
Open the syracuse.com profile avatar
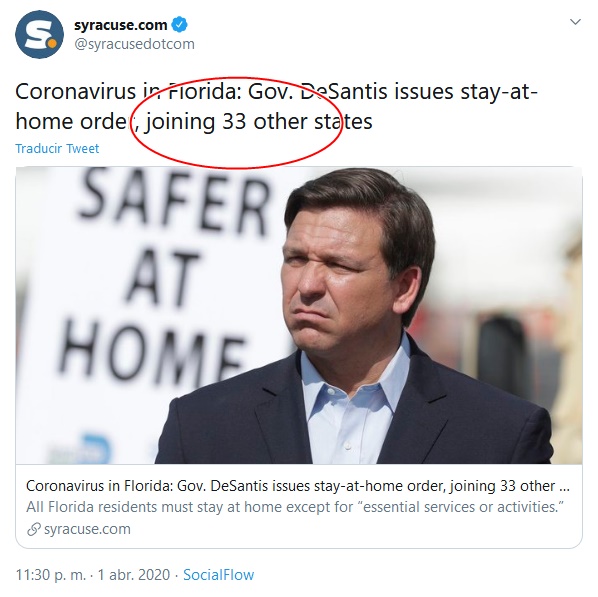tap(39, 34)
